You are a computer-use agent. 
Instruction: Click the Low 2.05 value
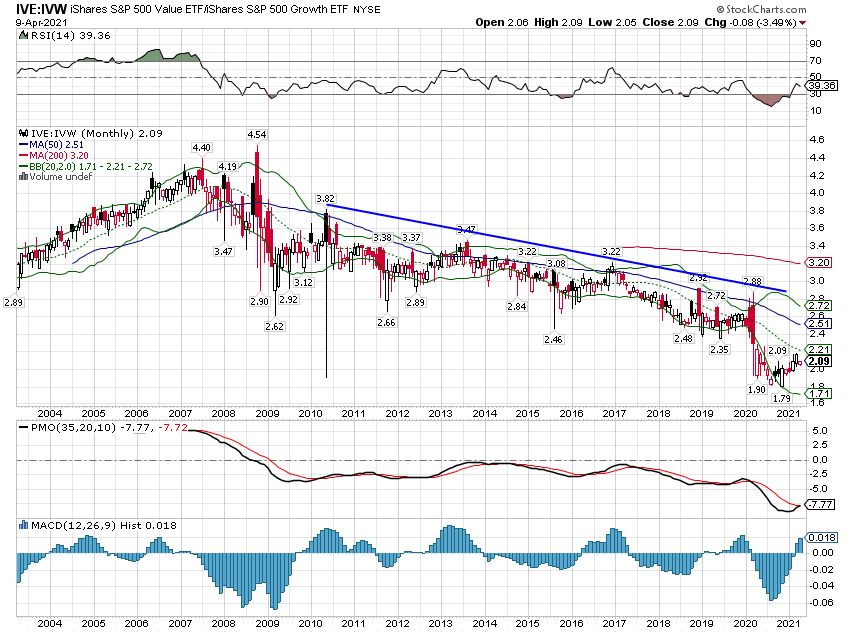[613, 23]
